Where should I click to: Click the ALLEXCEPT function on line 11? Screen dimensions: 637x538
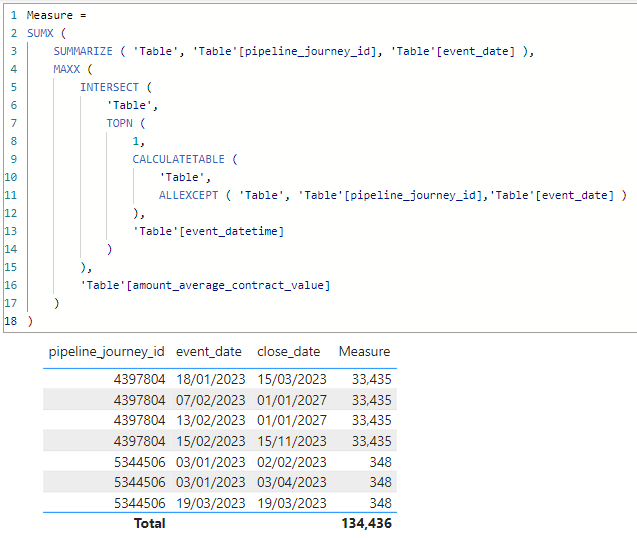point(188,195)
